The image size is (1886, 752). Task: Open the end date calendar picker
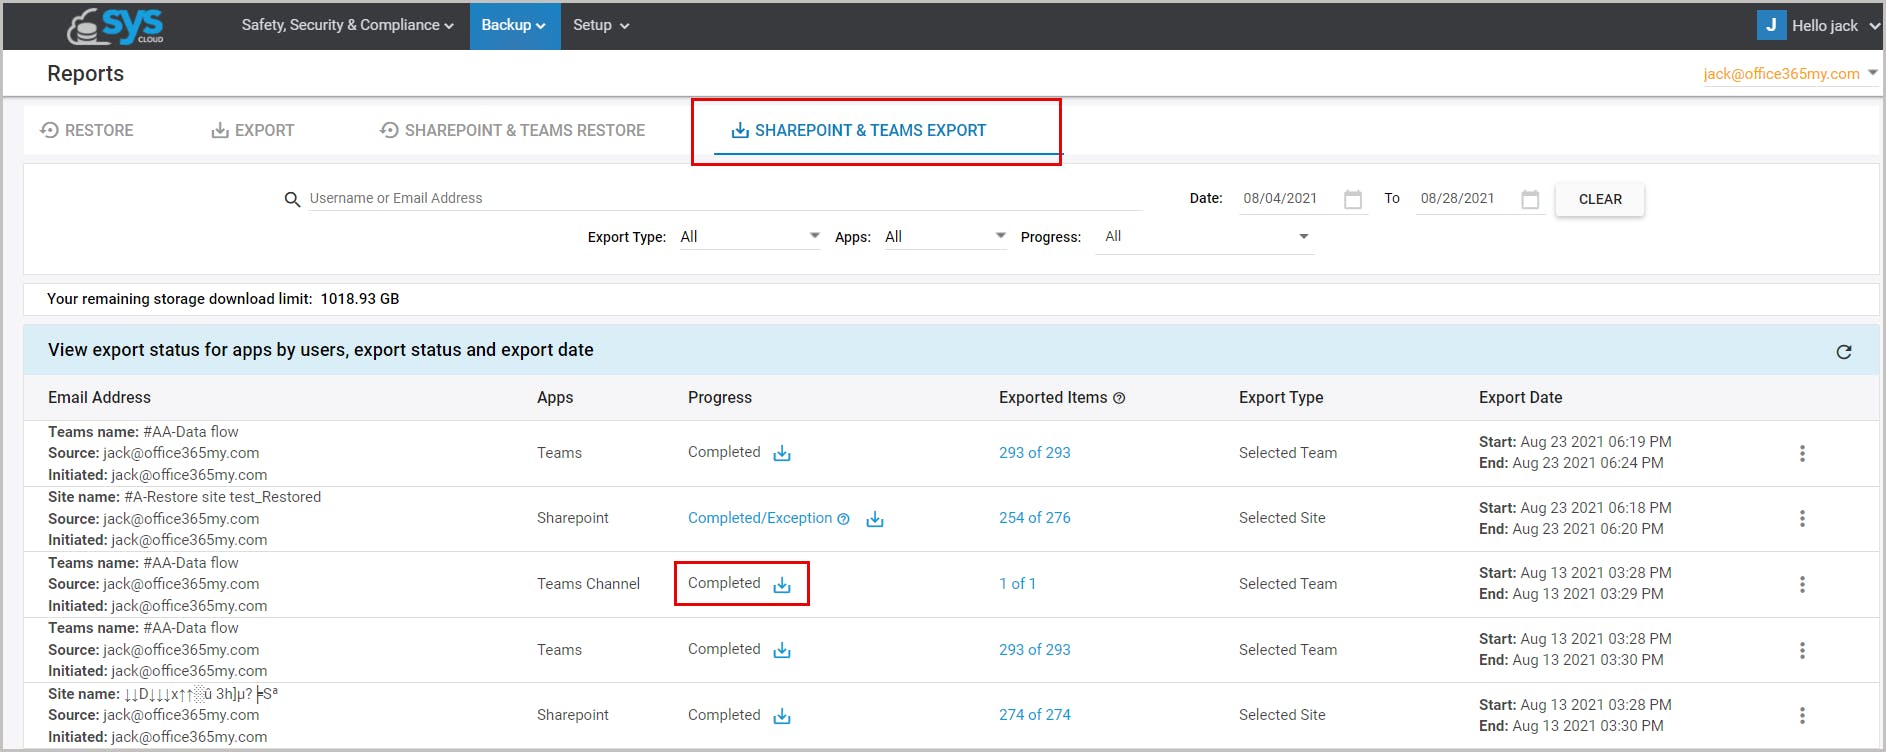coord(1530,200)
